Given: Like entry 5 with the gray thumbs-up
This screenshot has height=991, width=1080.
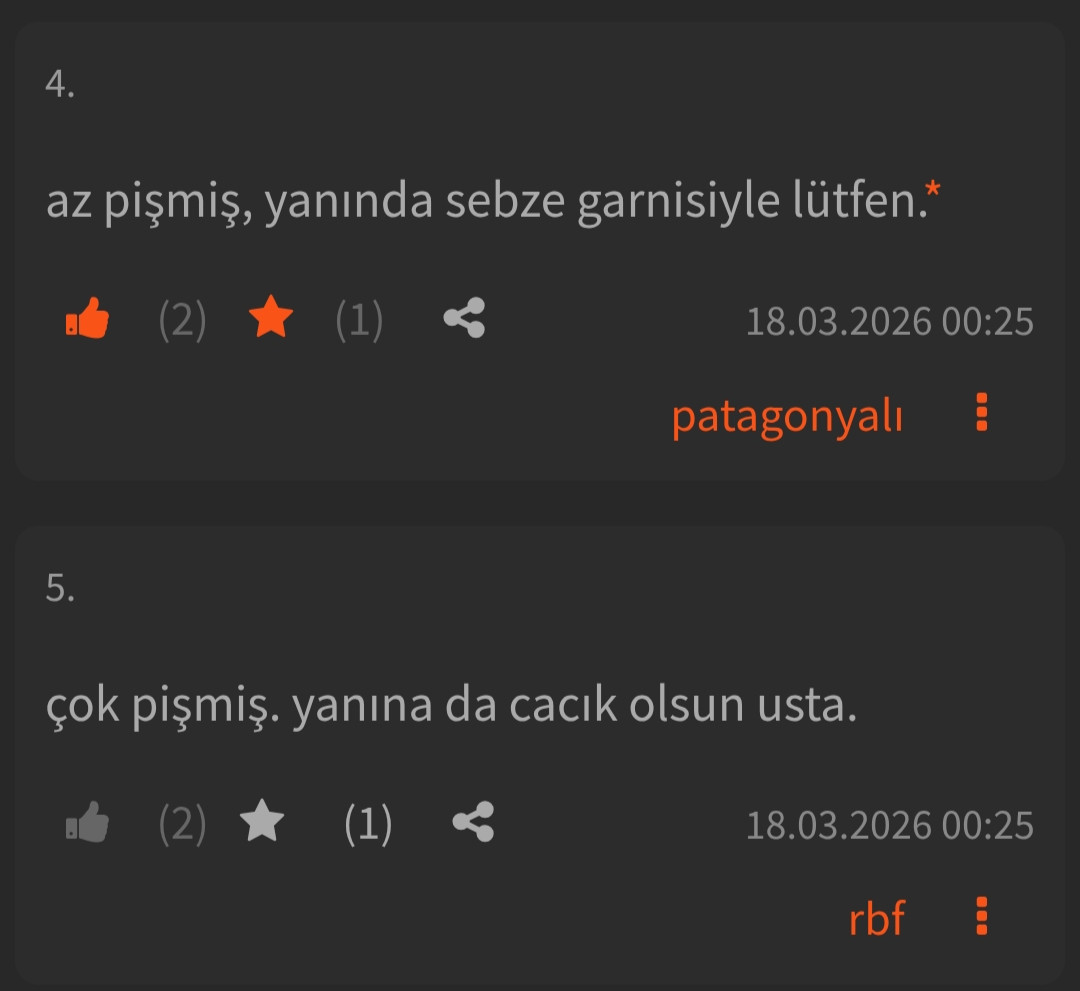Looking at the screenshot, I should click(x=88, y=825).
